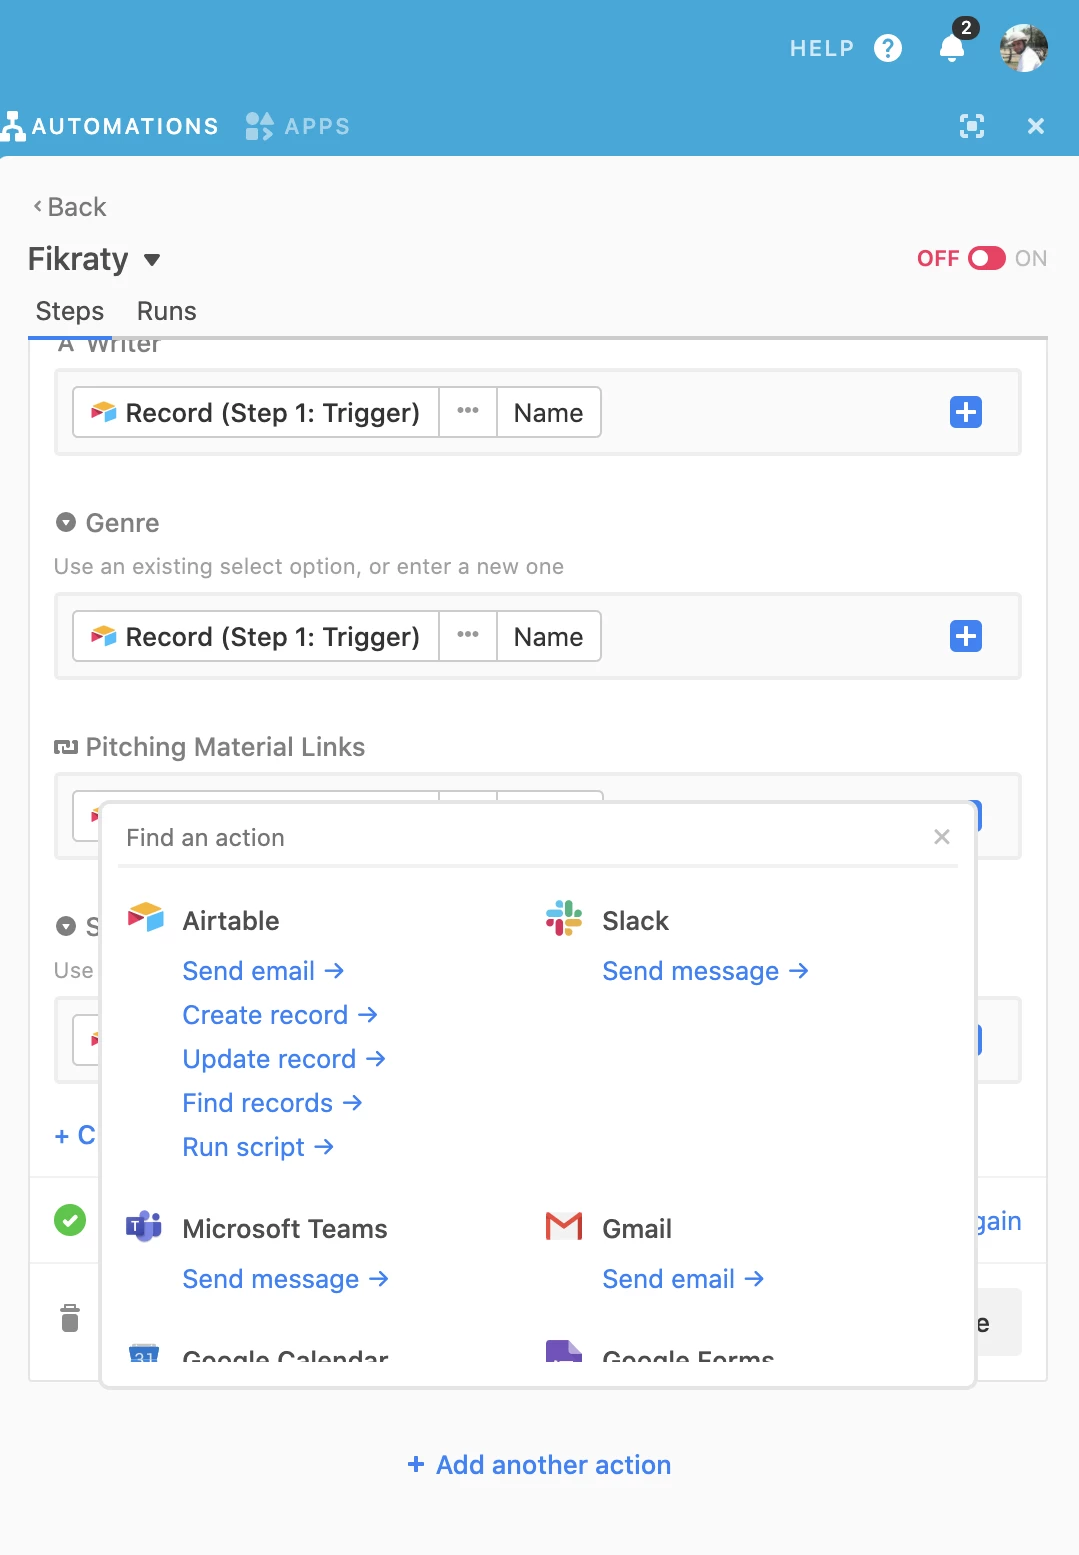Viewport: 1079px width, 1555px height.
Task: Open the user profile avatar
Action: click(x=1024, y=48)
